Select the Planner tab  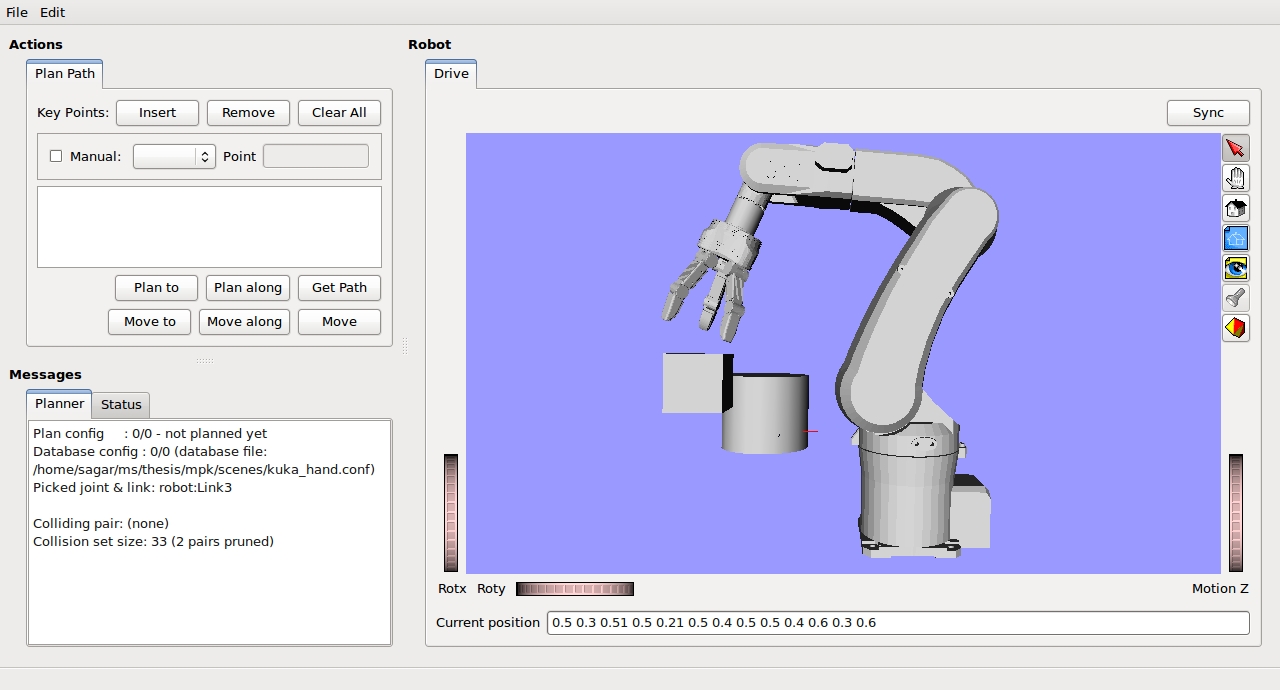click(60, 404)
